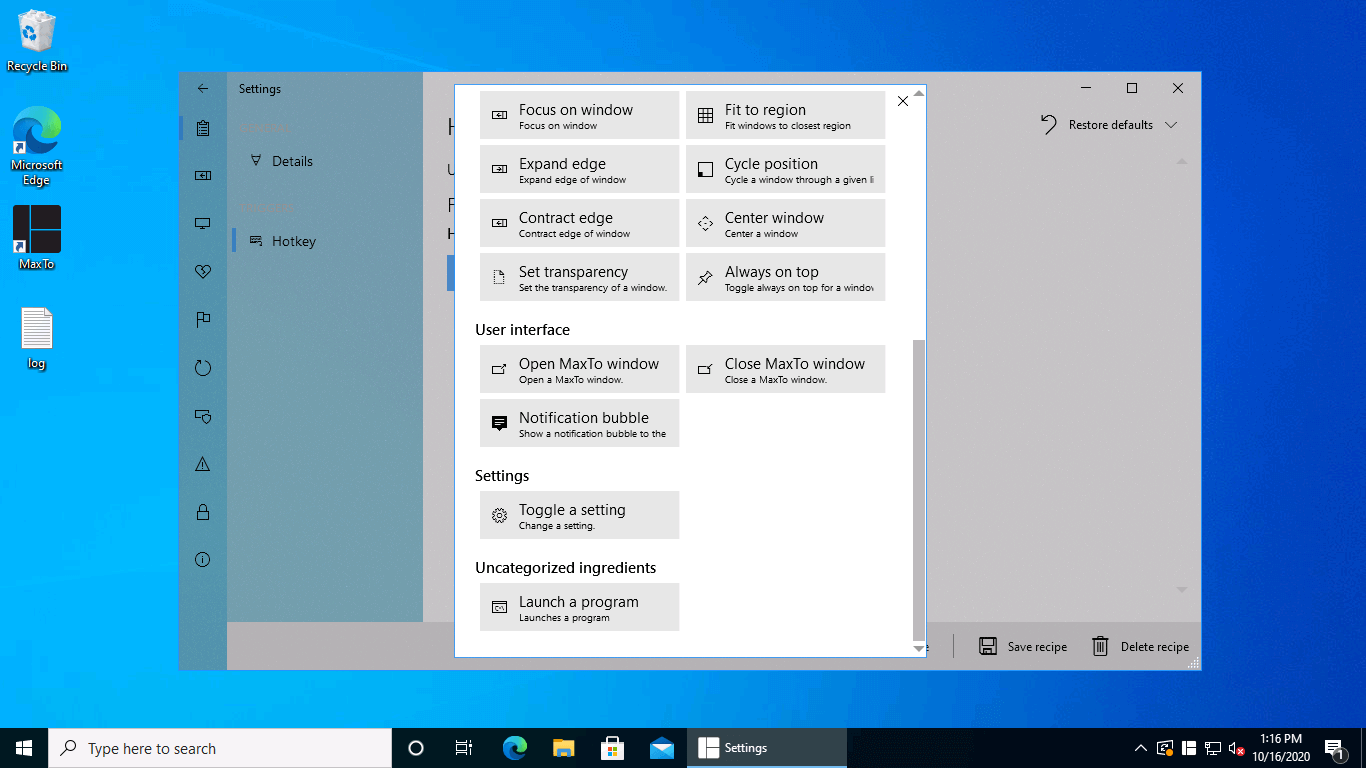
Task: Open the Hotkey item in sidebar
Action: point(293,241)
